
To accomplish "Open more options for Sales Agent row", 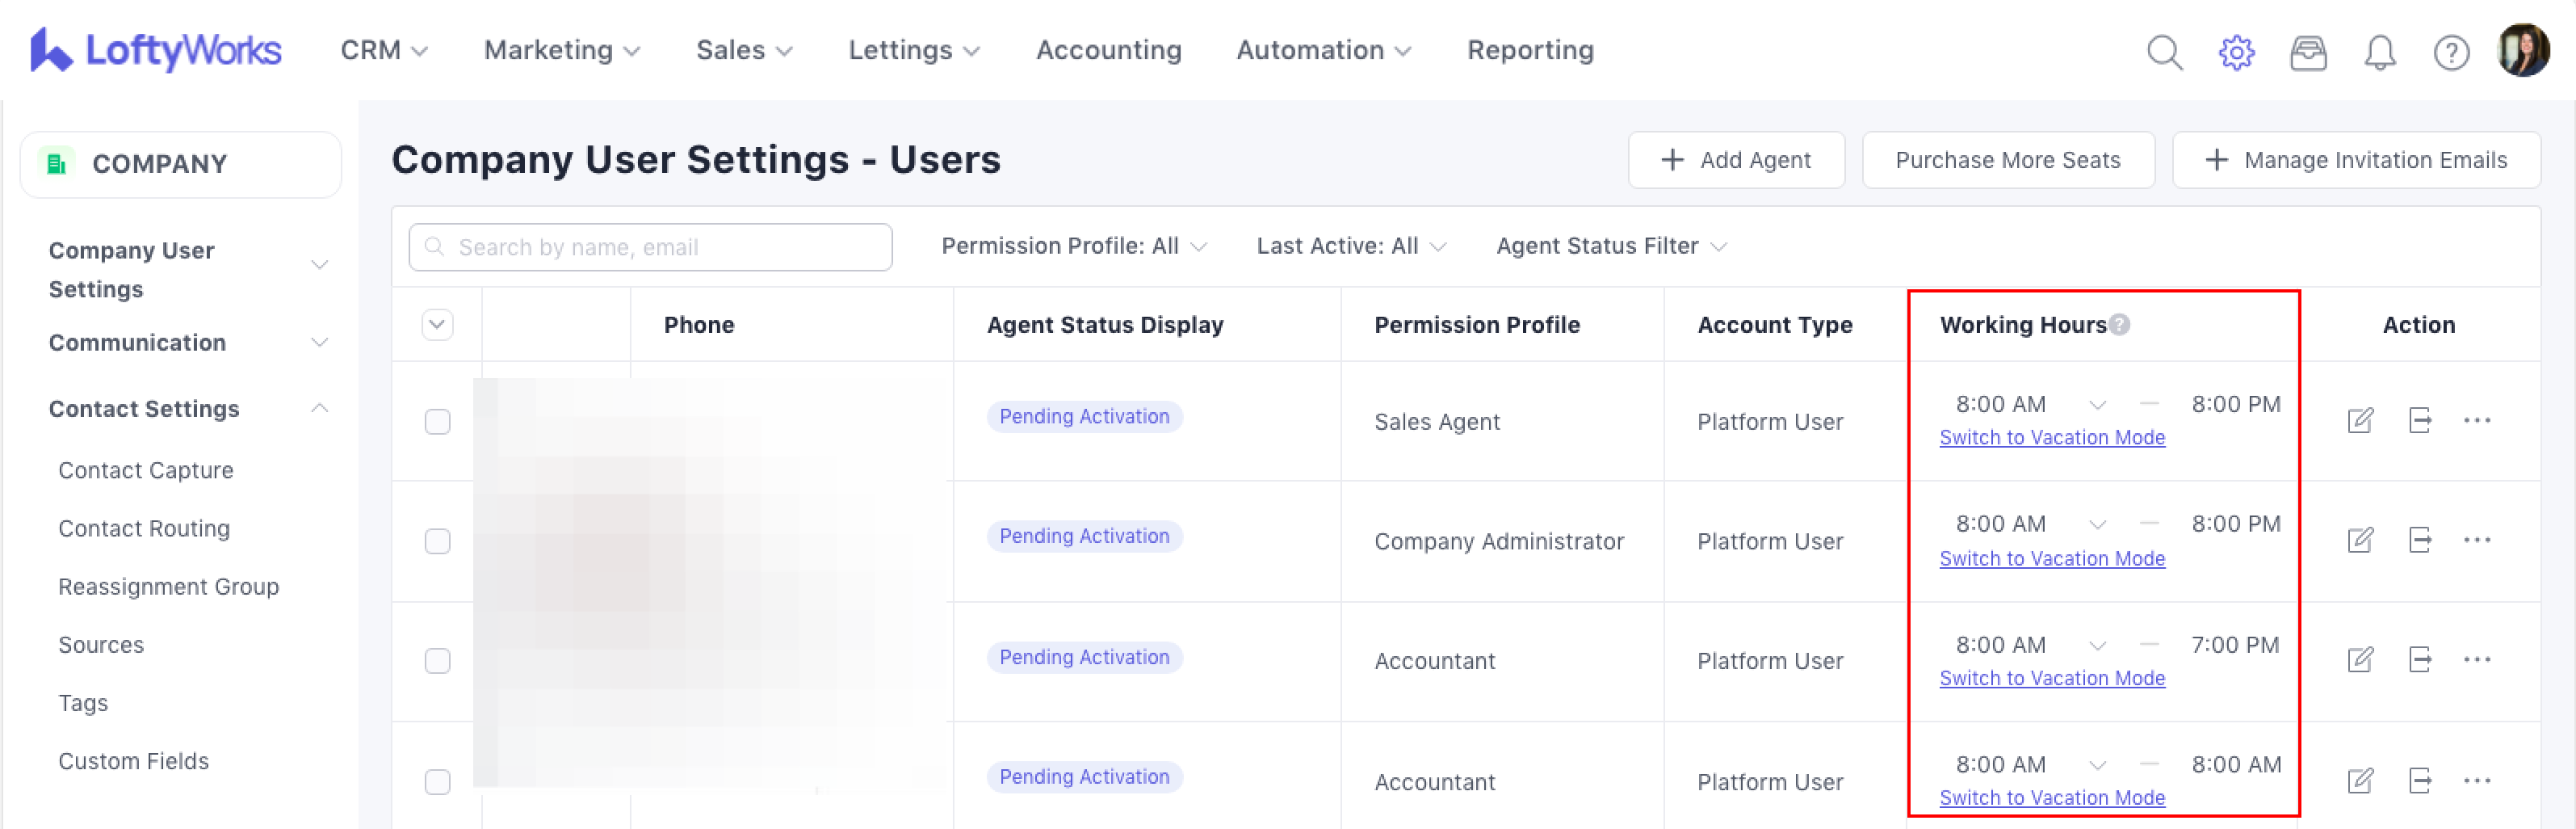I will pos(2477,420).
